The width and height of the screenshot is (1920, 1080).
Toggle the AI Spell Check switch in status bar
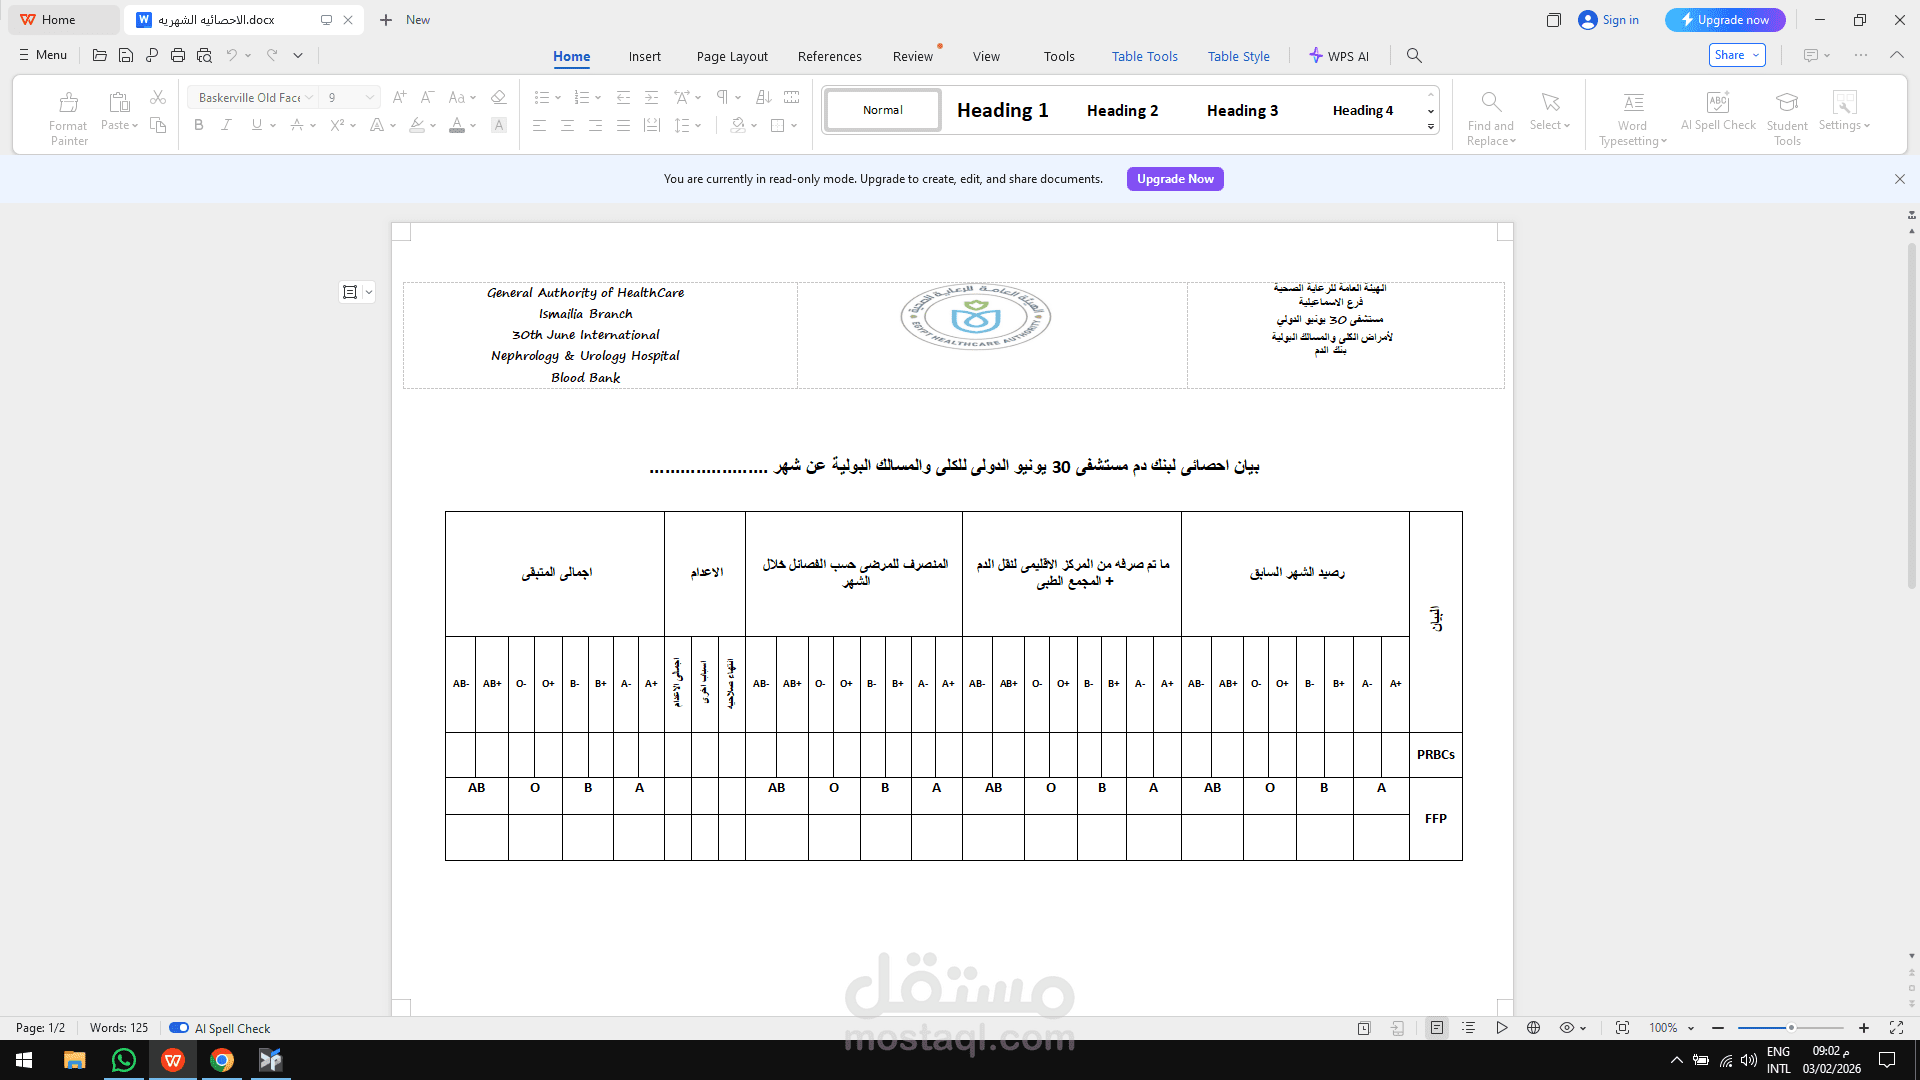(179, 1027)
